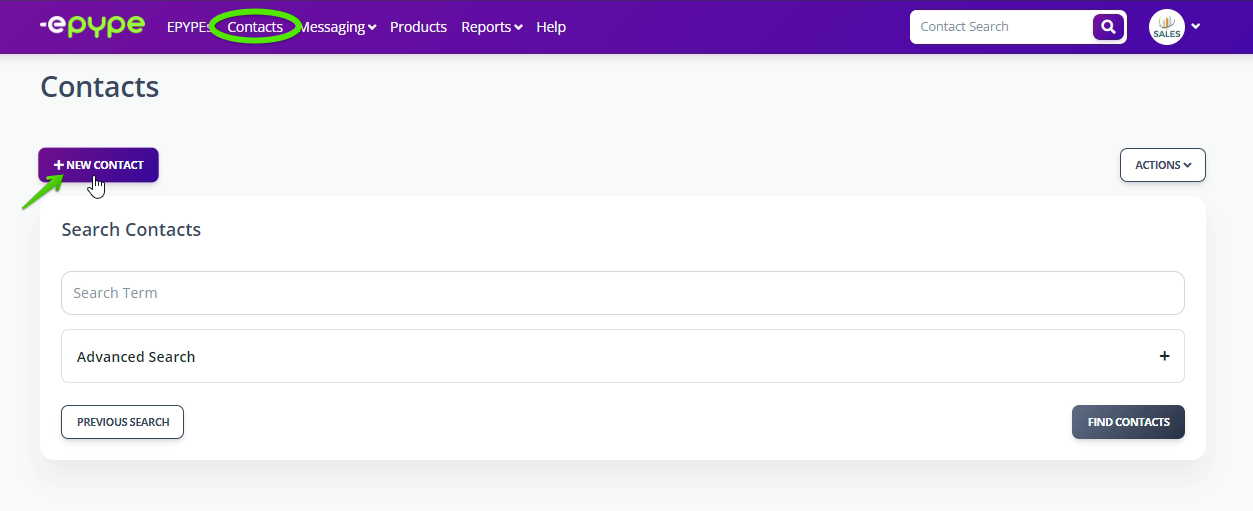The height and width of the screenshot is (511, 1253).
Task: Expand the account chevron beside the avatar
Action: tap(1196, 27)
